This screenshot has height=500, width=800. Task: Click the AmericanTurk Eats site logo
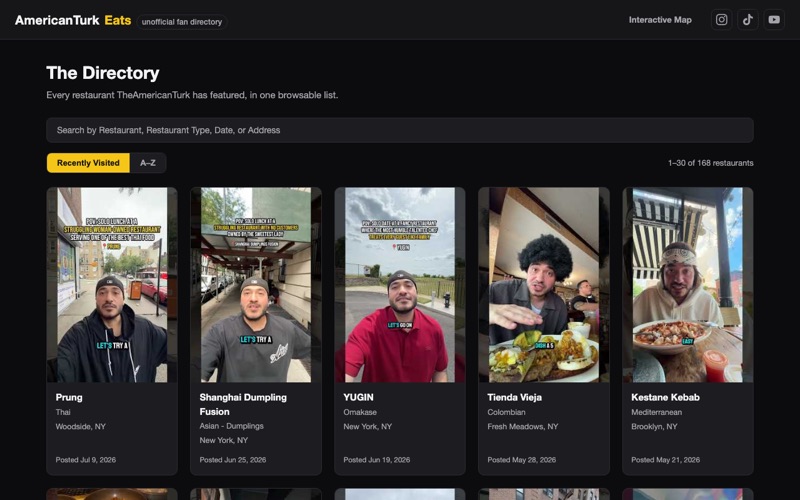pyautogui.click(x=73, y=20)
